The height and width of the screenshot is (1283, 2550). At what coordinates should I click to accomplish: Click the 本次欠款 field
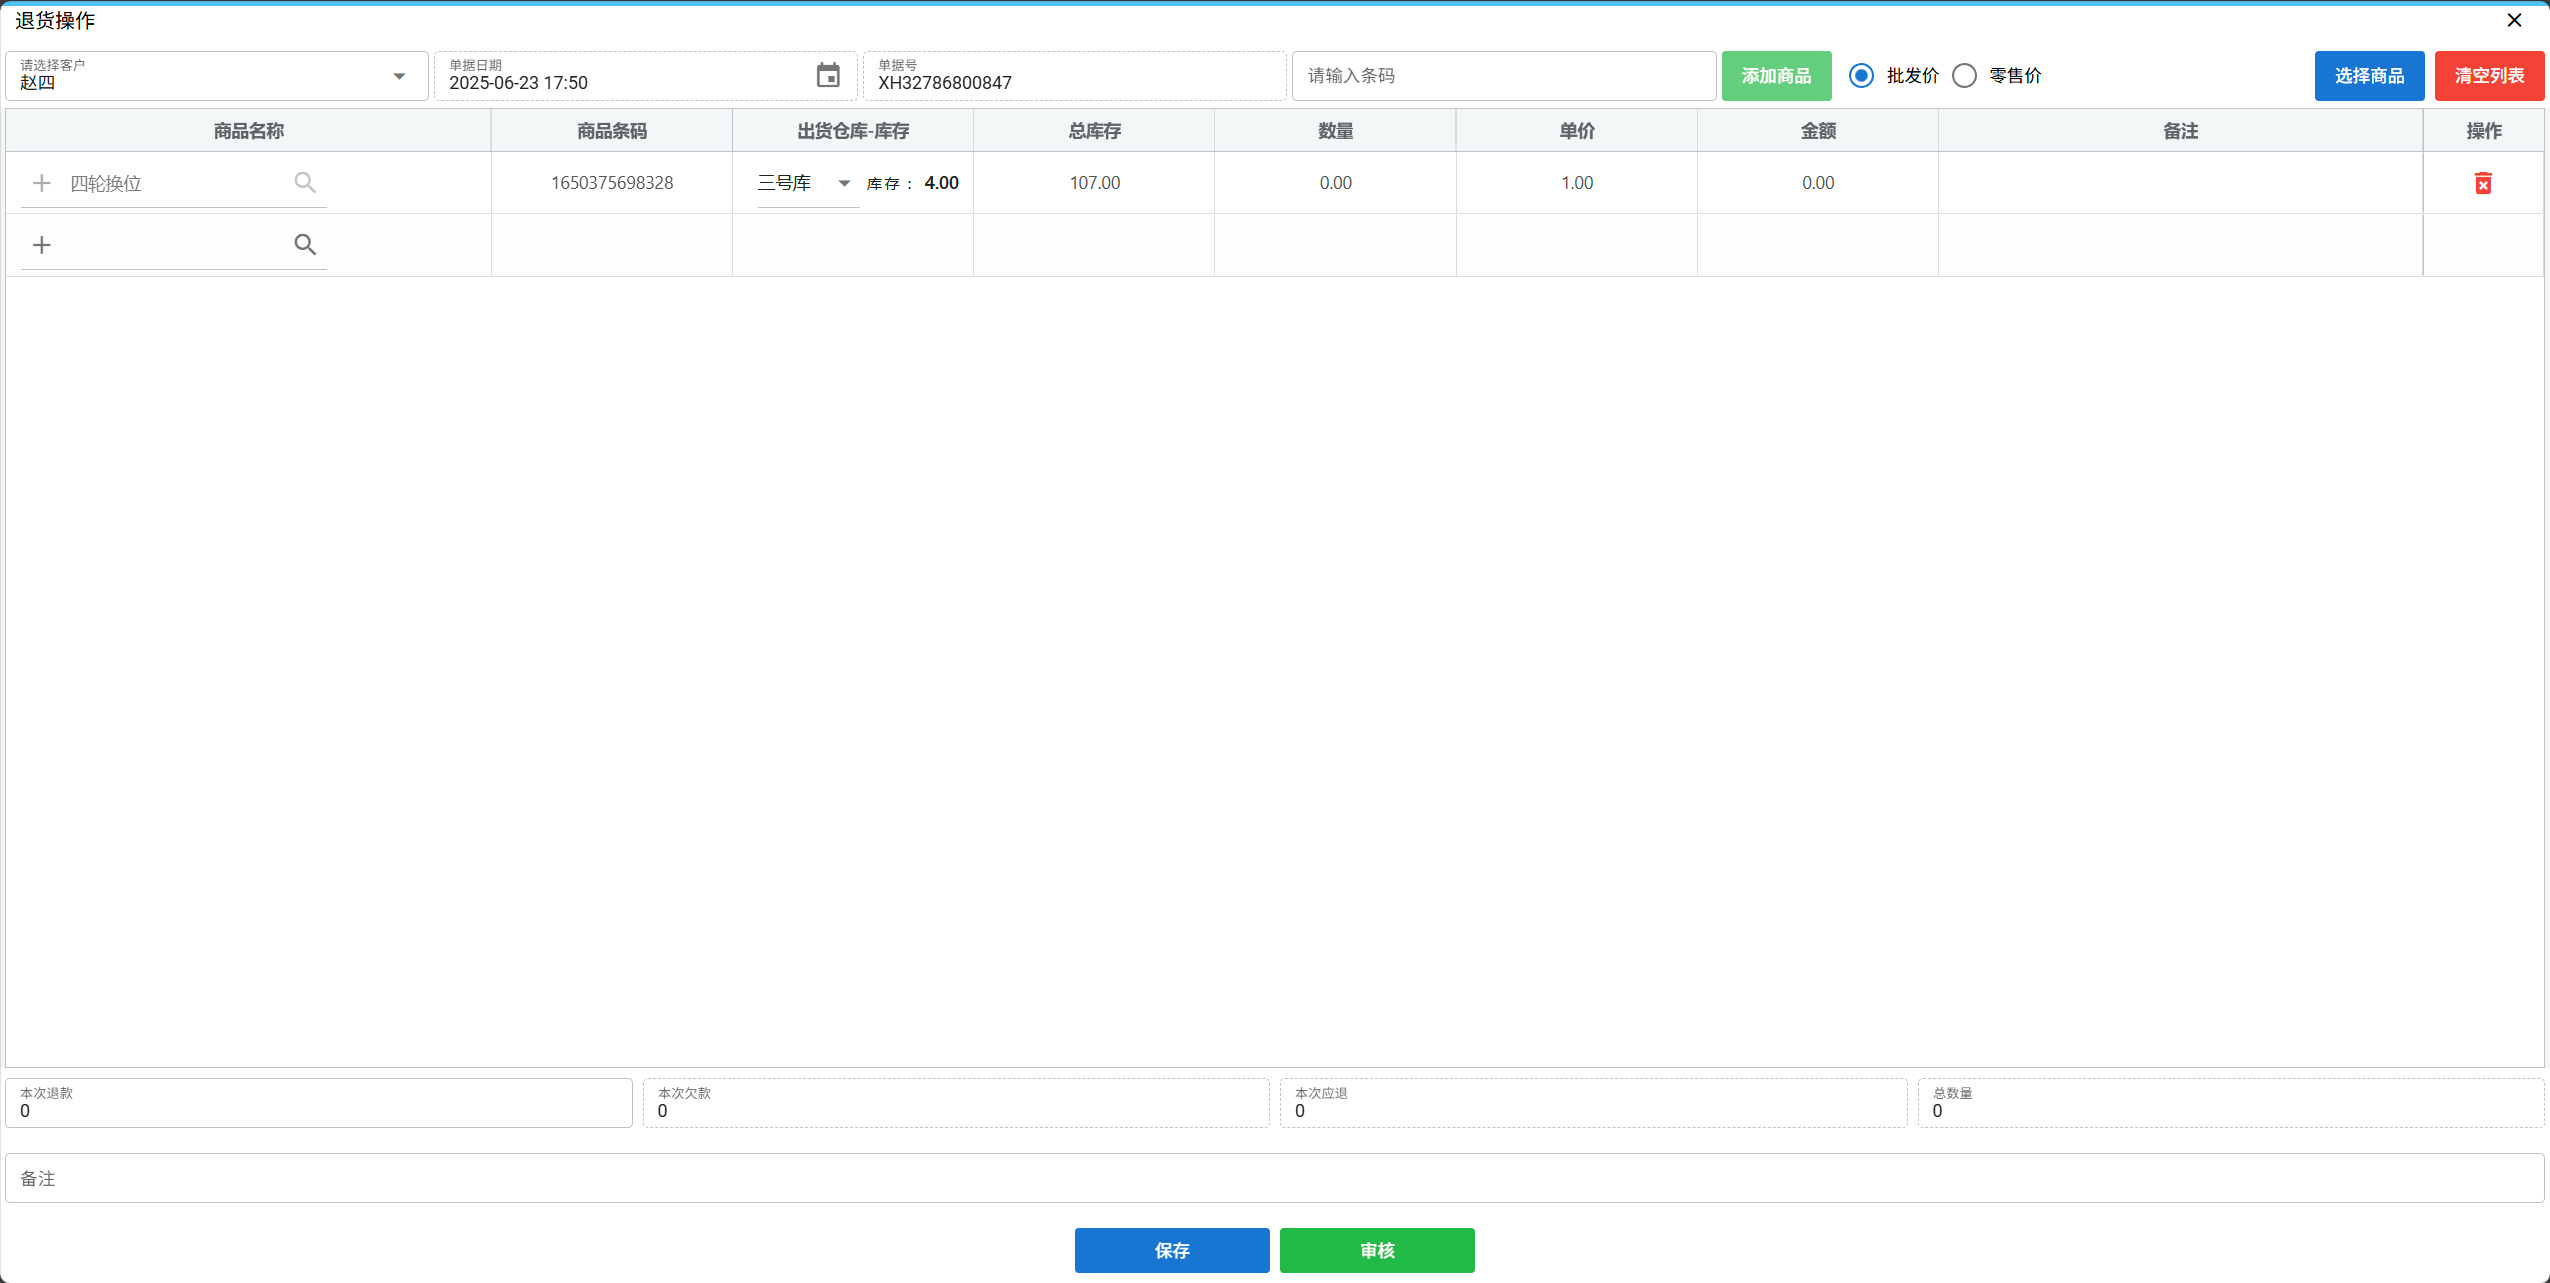[956, 1103]
